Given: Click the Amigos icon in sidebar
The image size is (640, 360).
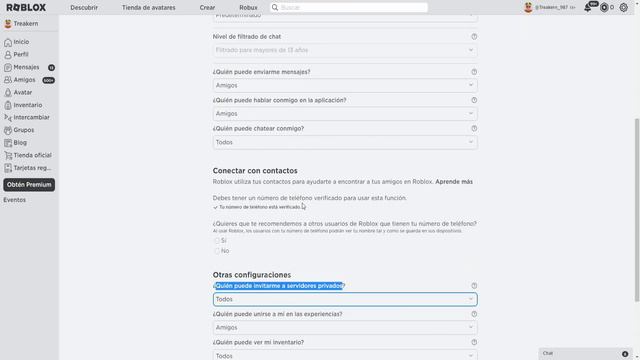Looking at the screenshot, I should coord(8,80).
